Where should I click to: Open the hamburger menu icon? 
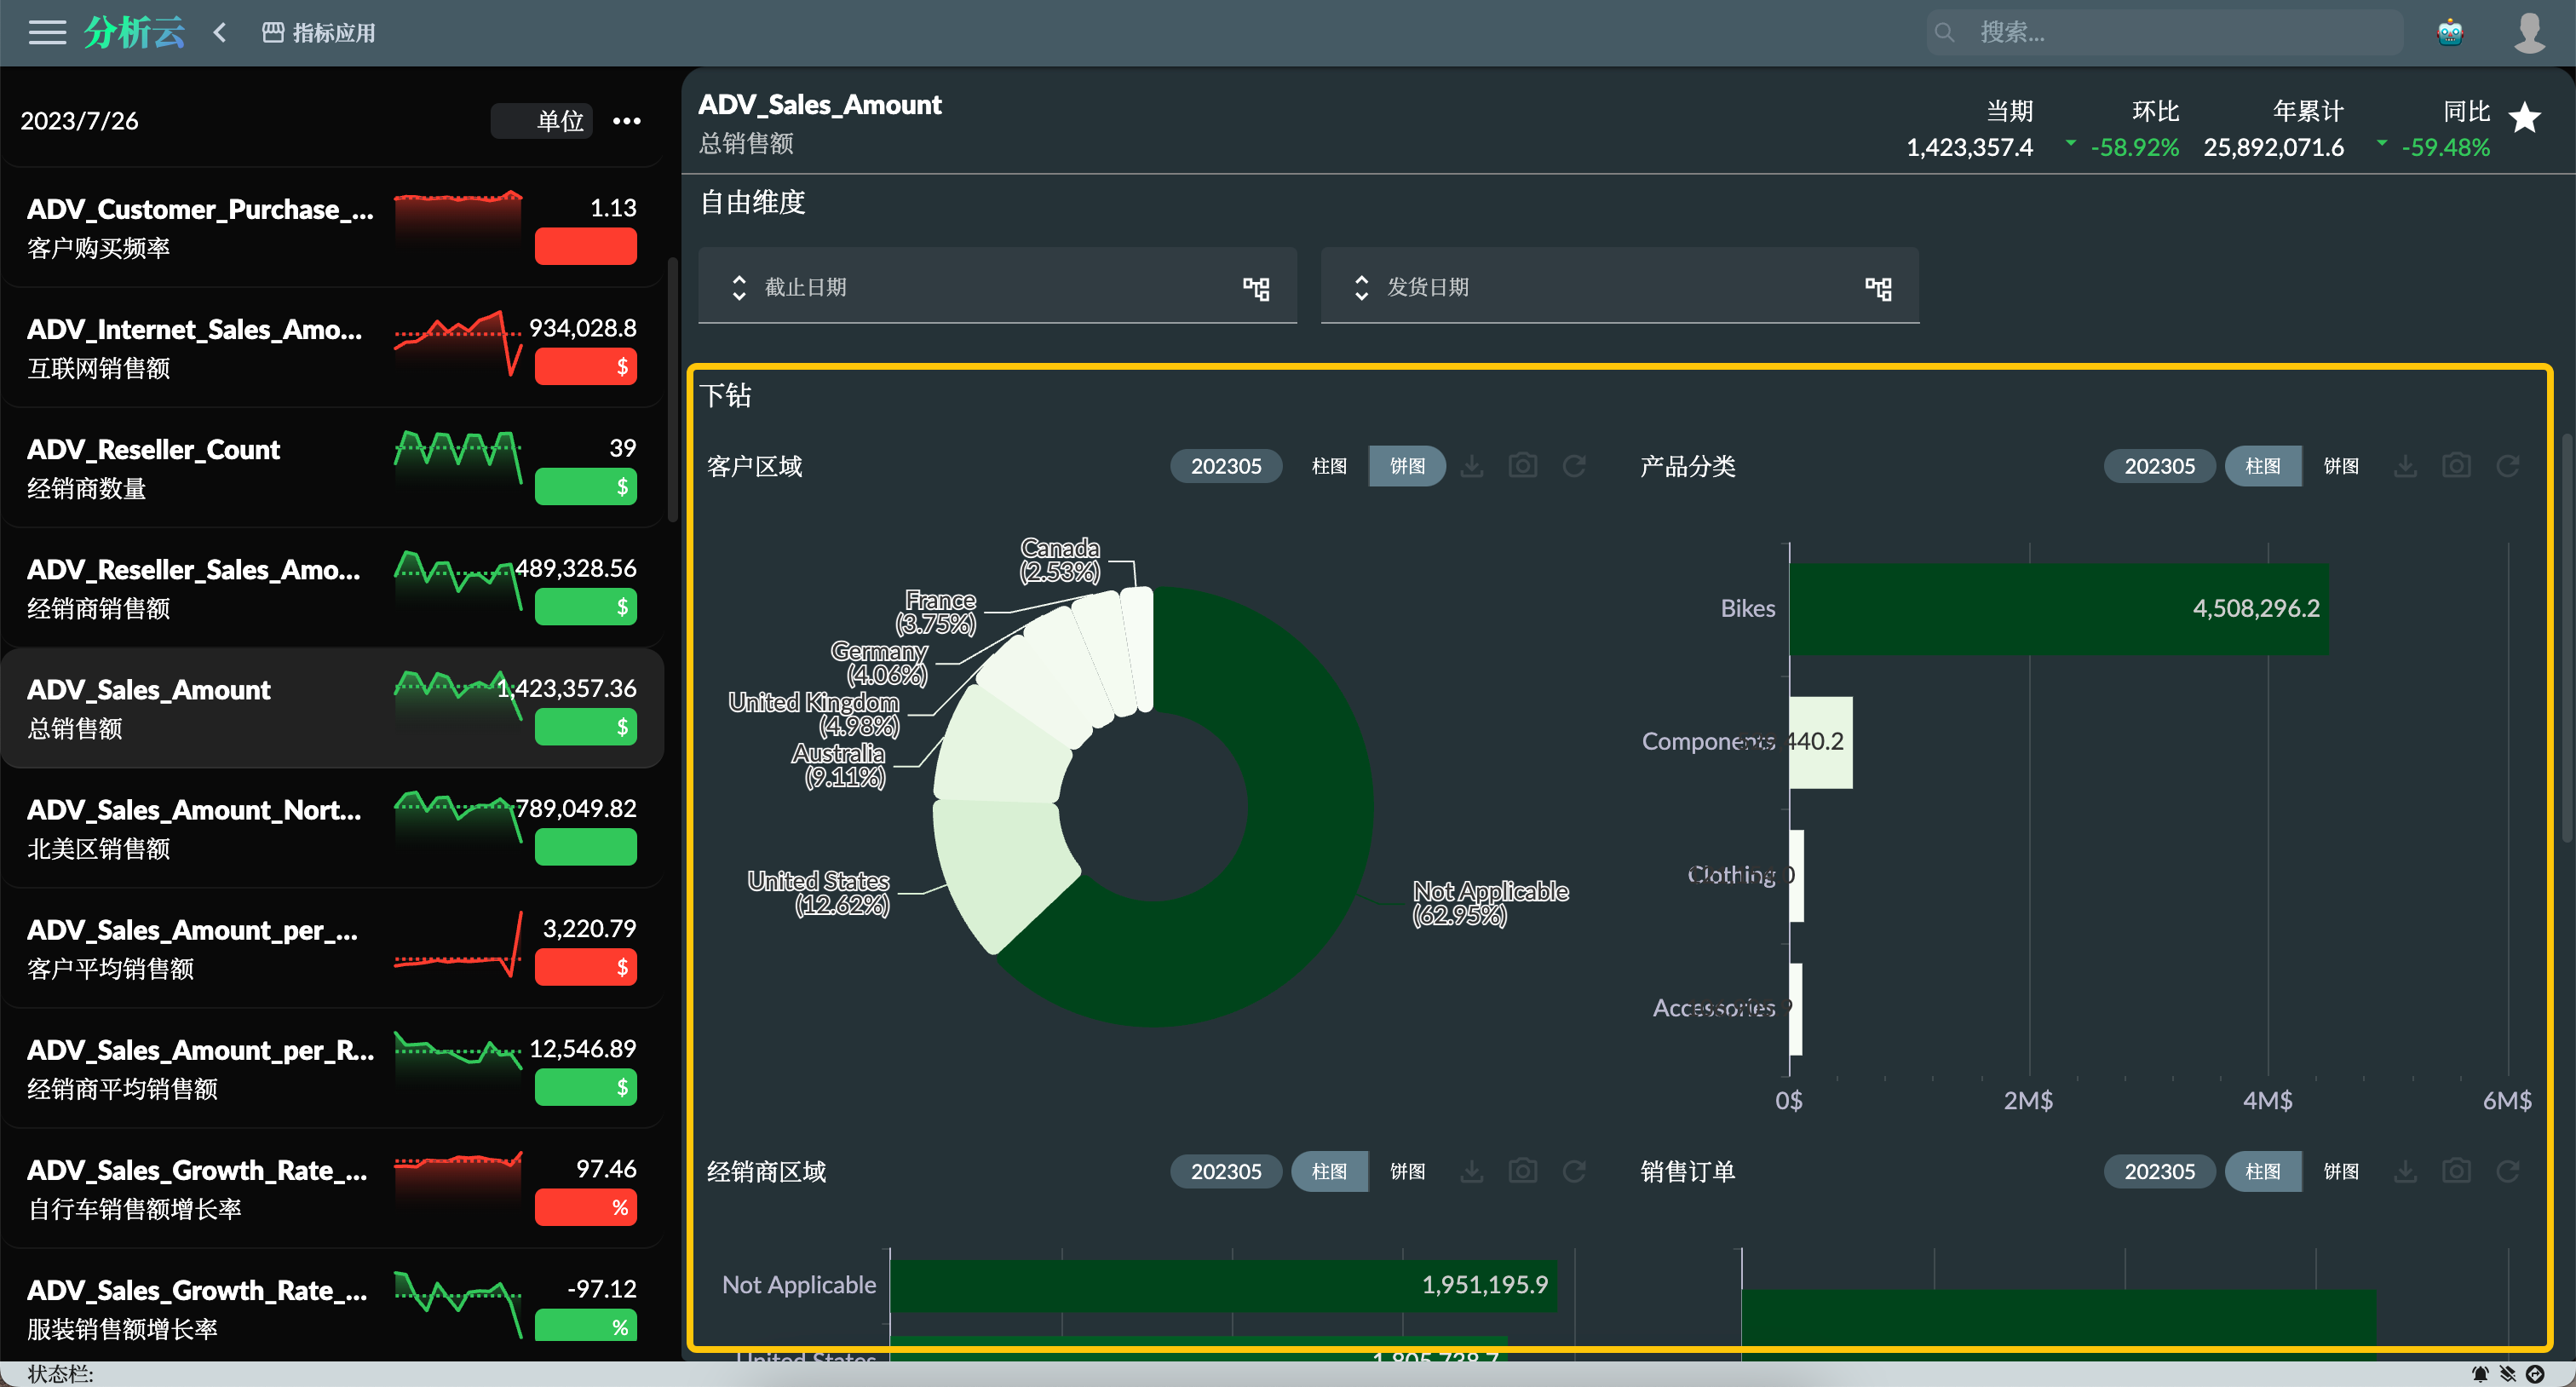click(x=47, y=33)
